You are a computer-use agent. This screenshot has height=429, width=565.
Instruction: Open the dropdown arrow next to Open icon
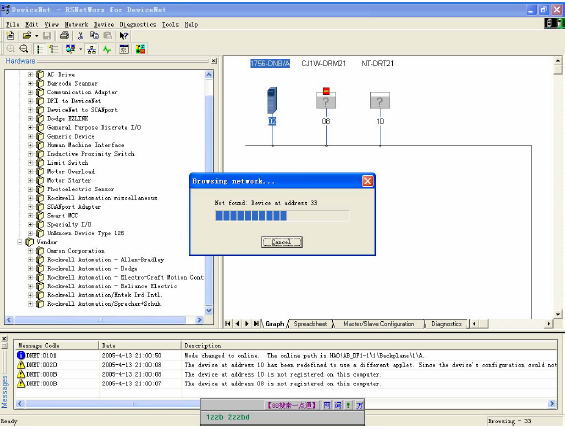36,36
